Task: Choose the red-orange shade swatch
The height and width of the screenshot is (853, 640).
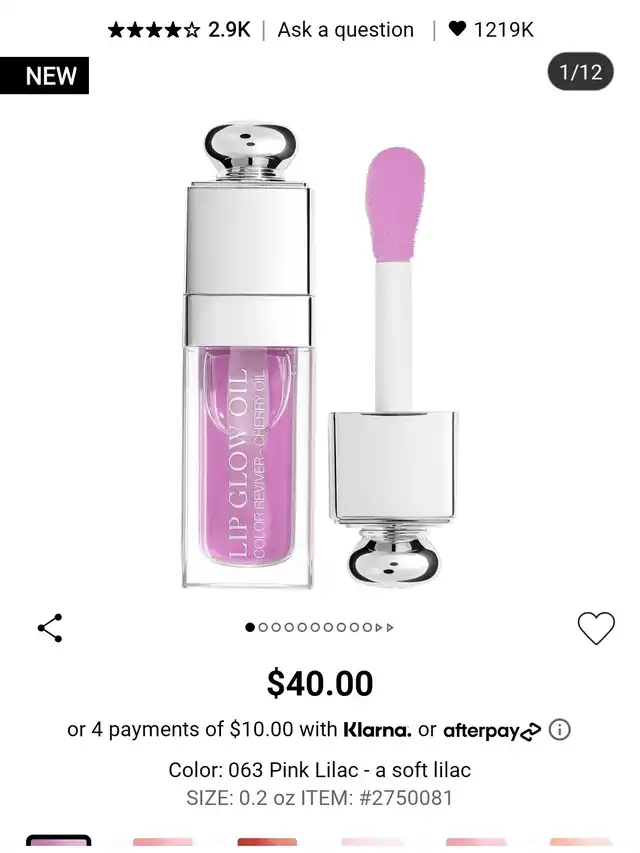Action: pos(267,844)
